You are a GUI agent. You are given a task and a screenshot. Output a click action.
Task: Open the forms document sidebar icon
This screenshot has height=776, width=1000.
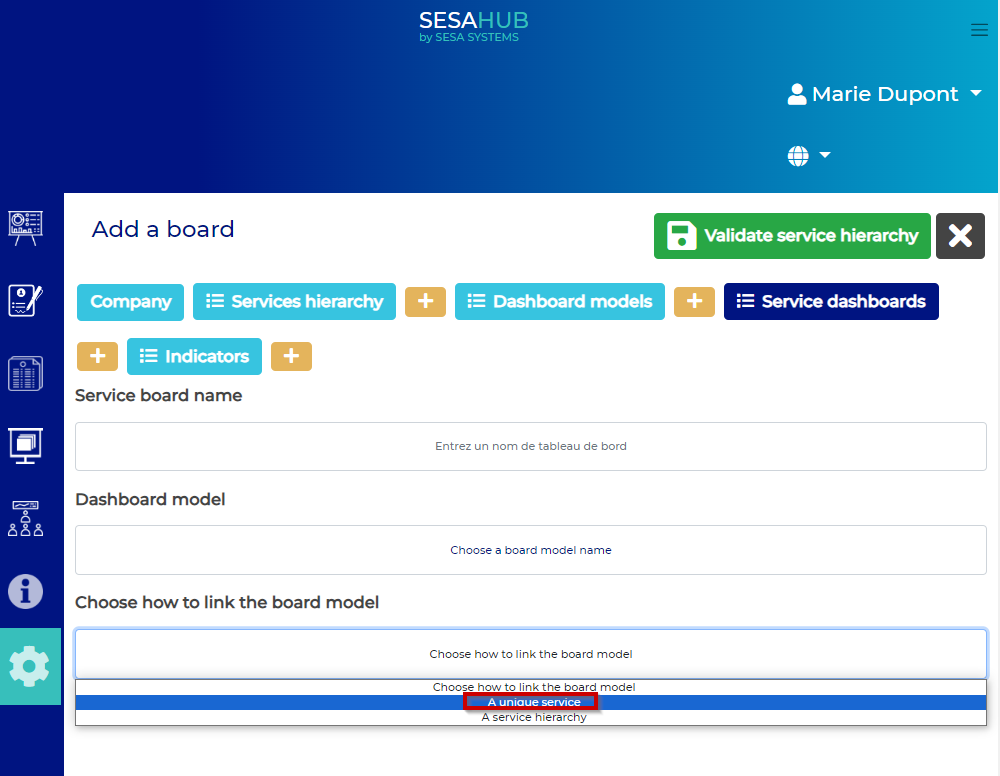pyautogui.click(x=25, y=373)
